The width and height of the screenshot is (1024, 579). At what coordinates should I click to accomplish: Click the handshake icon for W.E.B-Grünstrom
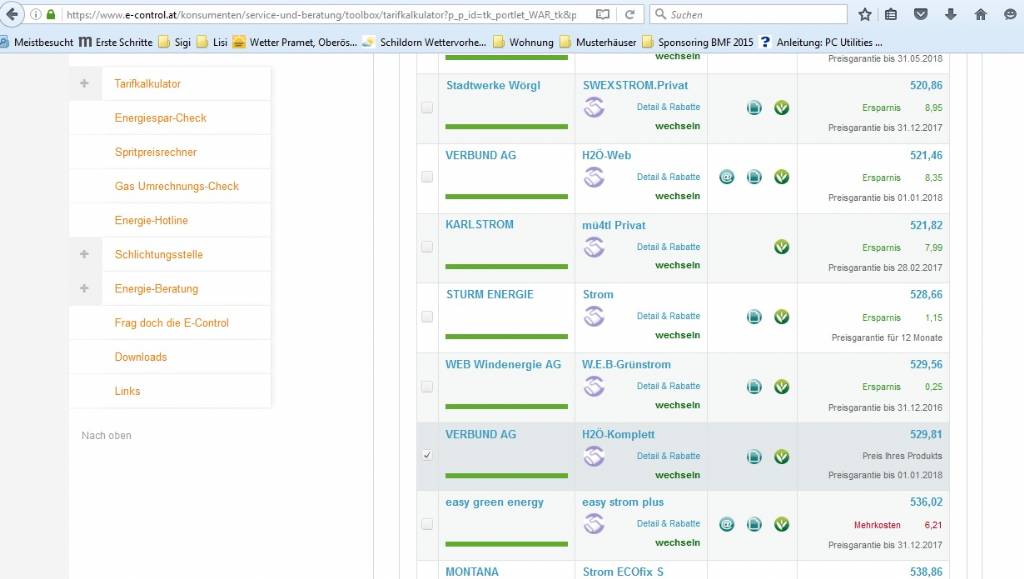[594, 387]
